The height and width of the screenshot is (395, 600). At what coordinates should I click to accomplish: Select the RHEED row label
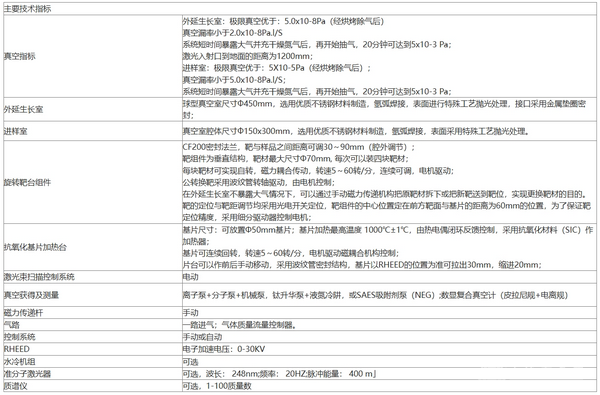click(16, 349)
